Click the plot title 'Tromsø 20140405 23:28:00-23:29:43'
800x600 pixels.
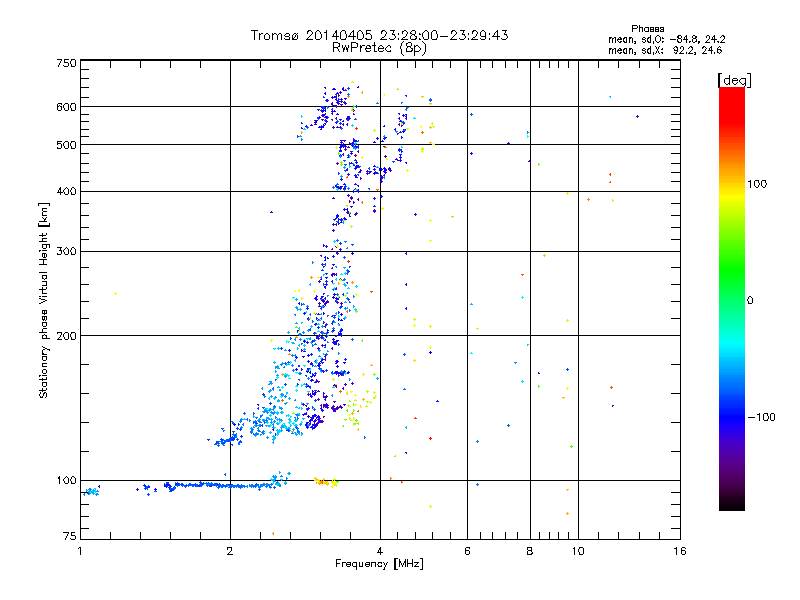point(379,35)
